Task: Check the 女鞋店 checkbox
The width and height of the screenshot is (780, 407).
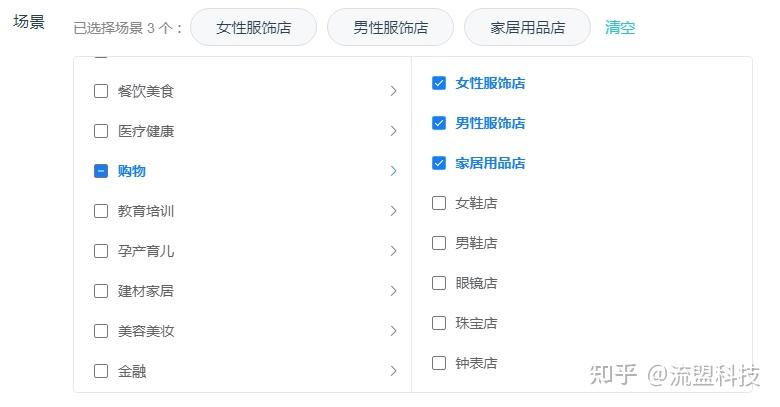Action: pyautogui.click(x=439, y=203)
